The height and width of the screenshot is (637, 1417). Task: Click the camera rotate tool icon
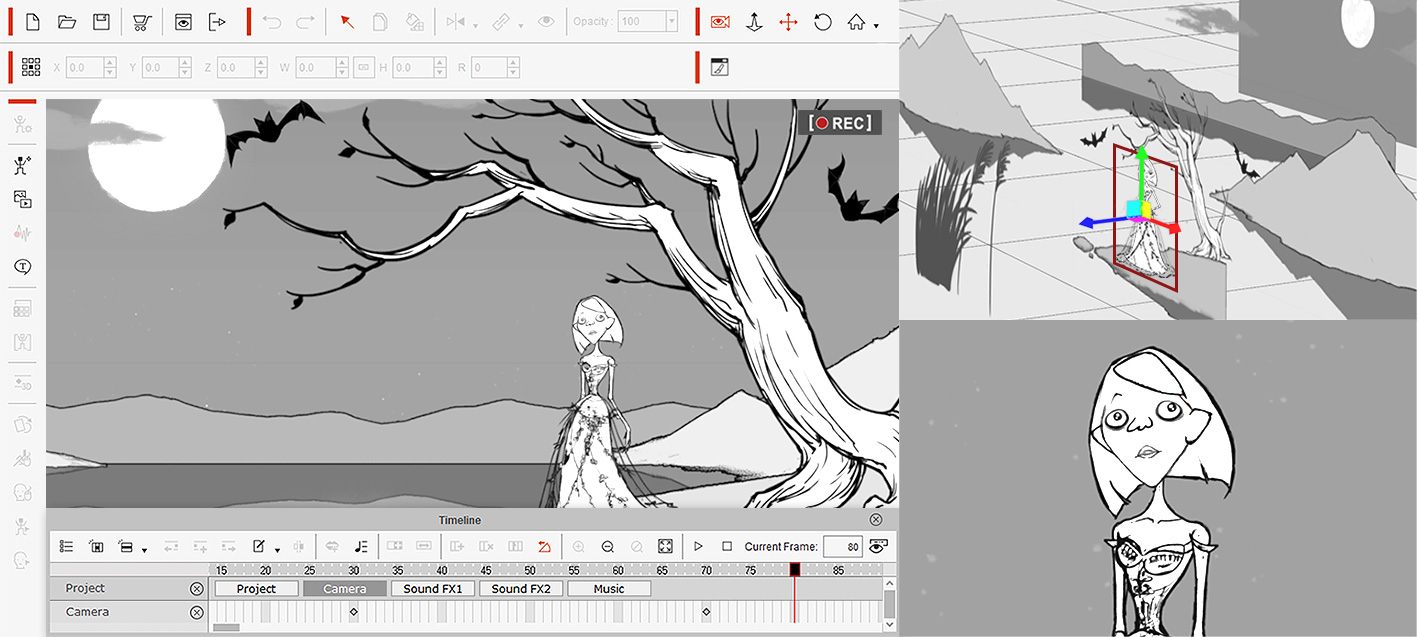(823, 22)
